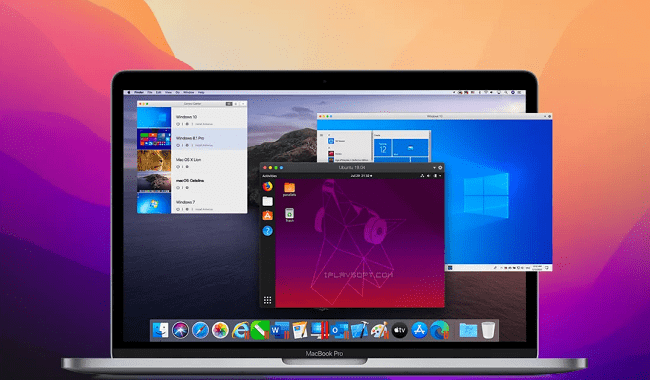The width and height of the screenshot is (650, 380).
Task: Click macOS Catalina thumbnail preview
Action: (x=154, y=182)
